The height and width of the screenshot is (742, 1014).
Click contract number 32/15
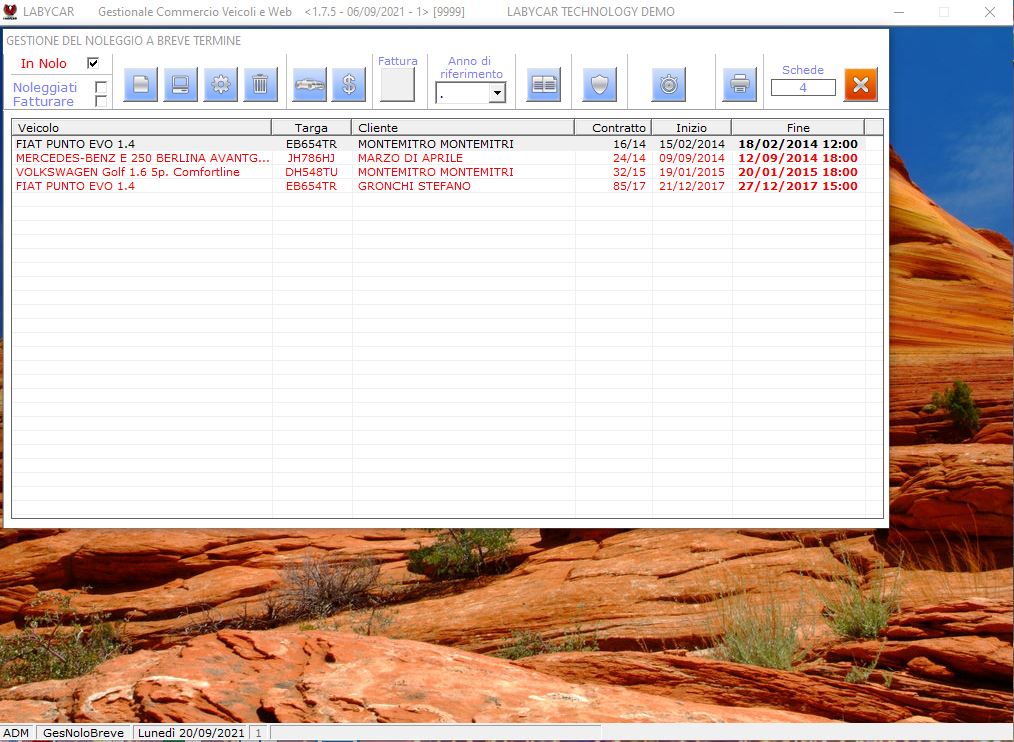pos(629,172)
